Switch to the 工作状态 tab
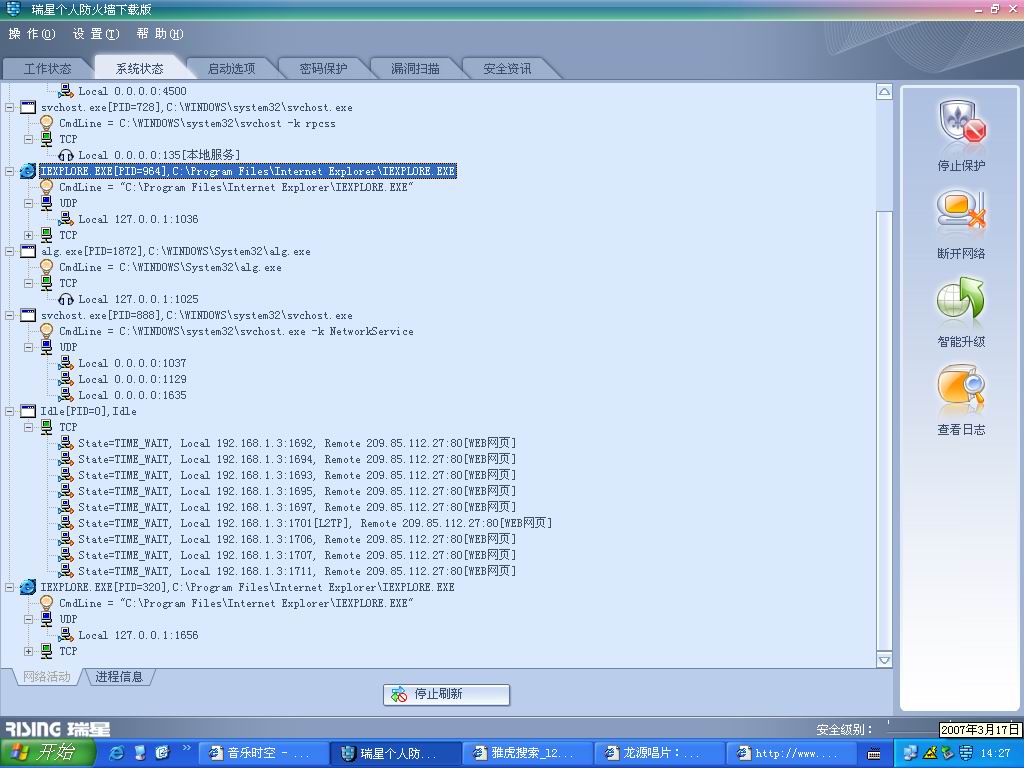Screen dimensions: 1024x768 coord(48,69)
